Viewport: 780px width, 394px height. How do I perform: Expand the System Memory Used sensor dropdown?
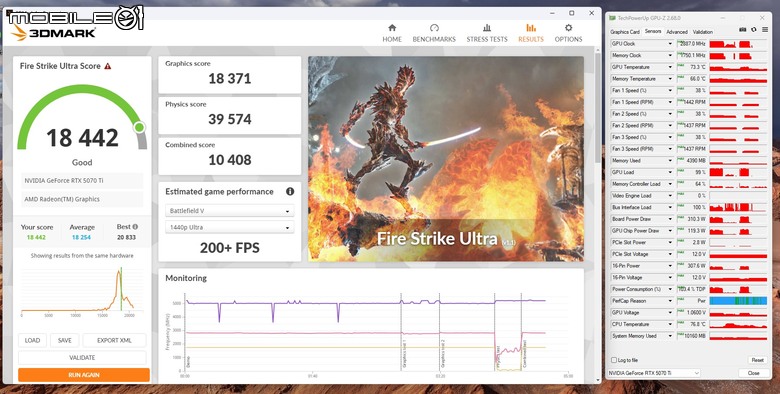(670, 336)
